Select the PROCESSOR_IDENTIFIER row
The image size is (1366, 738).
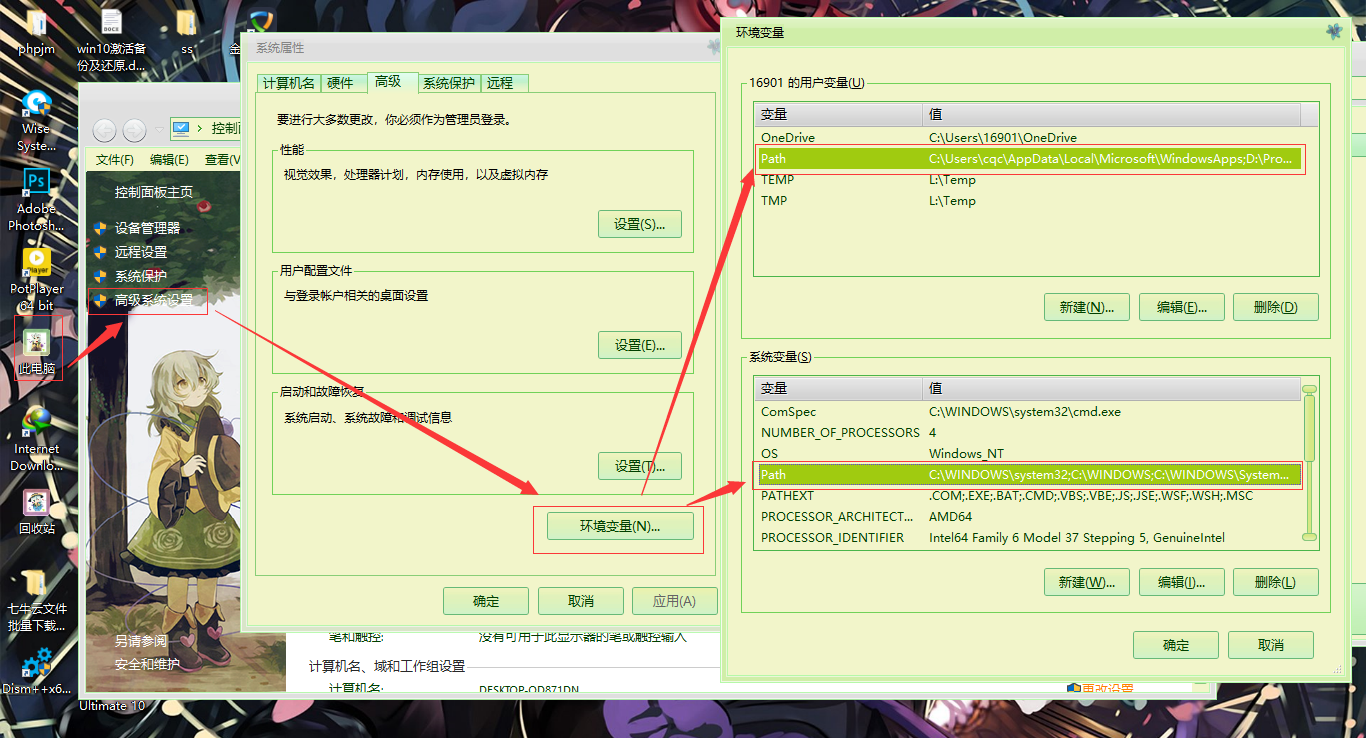1029,537
